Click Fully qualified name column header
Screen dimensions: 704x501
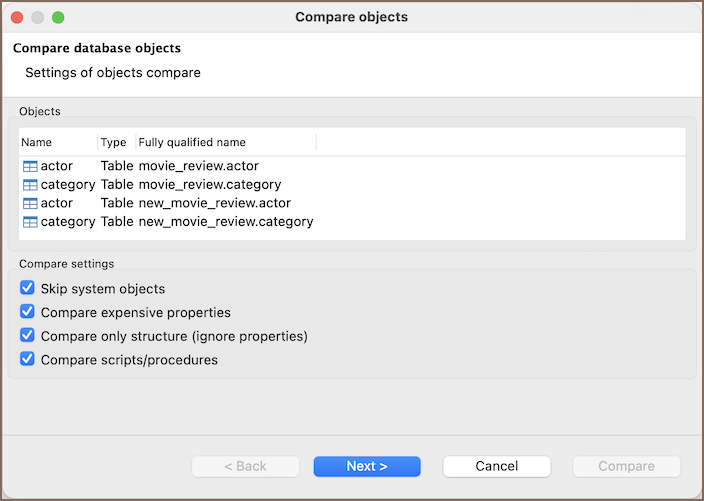[x=192, y=142]
